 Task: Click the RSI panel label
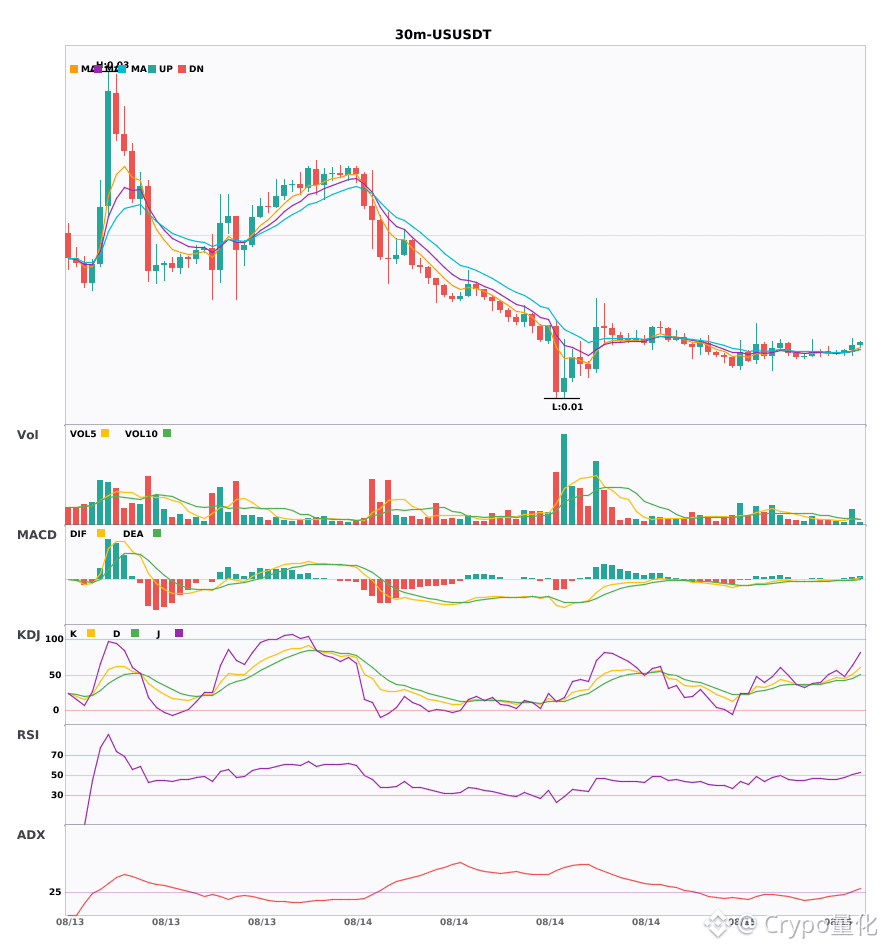tap(28, 735)
